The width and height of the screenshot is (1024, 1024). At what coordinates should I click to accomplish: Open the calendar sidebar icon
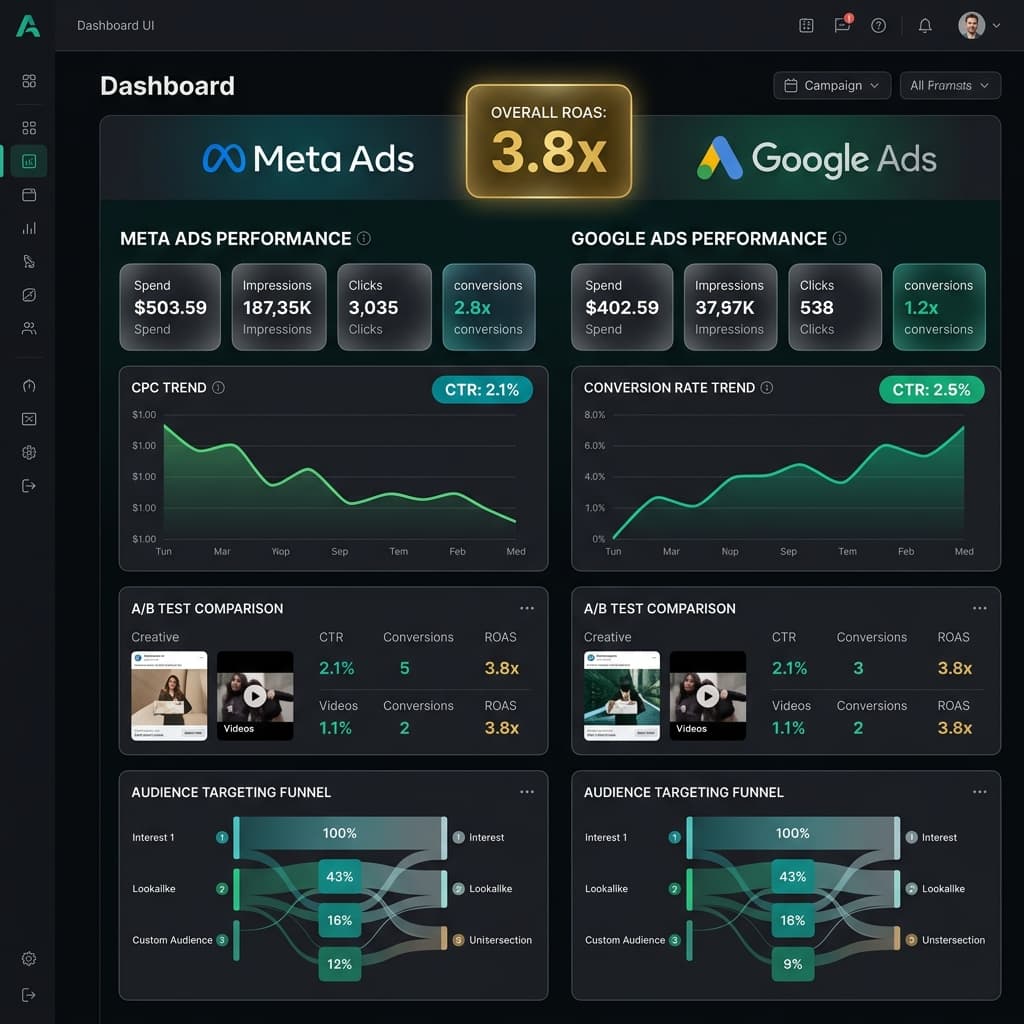pos(29,195)
